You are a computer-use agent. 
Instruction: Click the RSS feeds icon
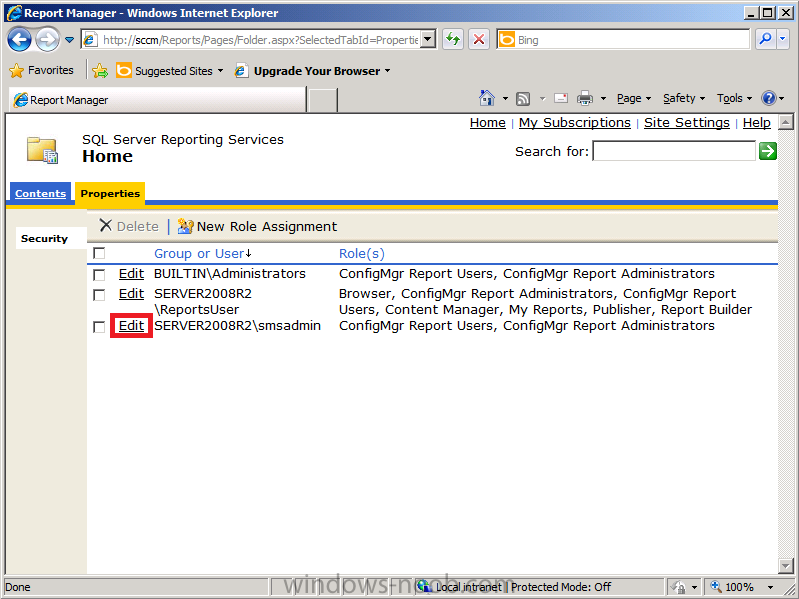point(523,98)
